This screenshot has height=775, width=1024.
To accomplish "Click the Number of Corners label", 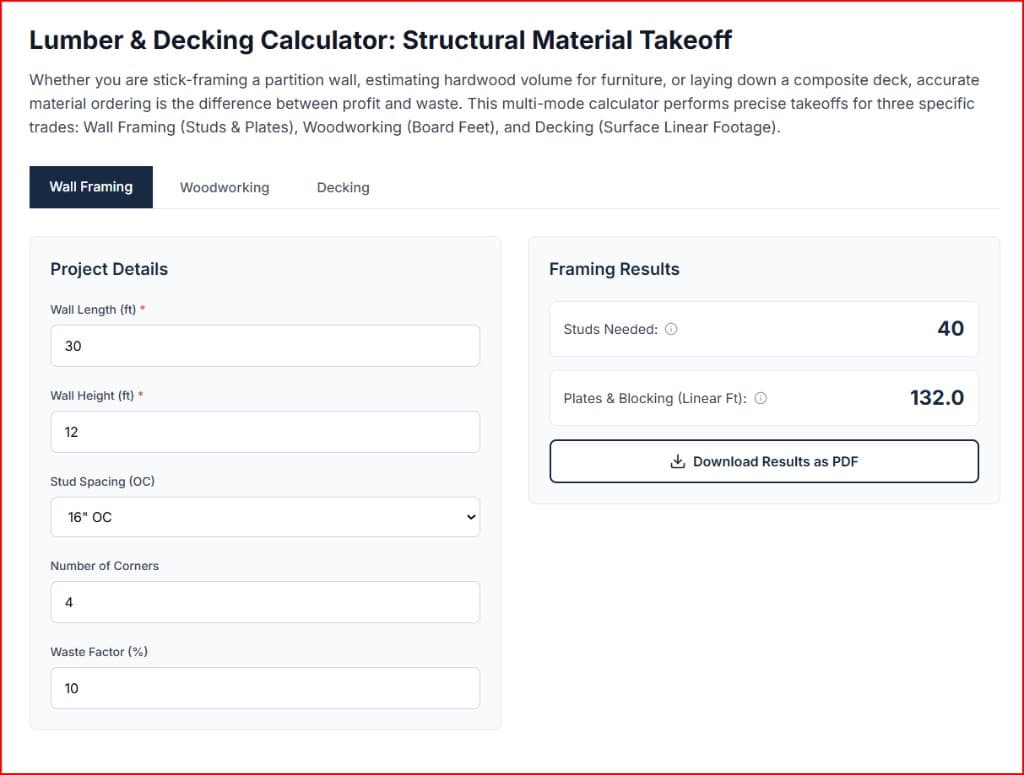I will (104, 566).
